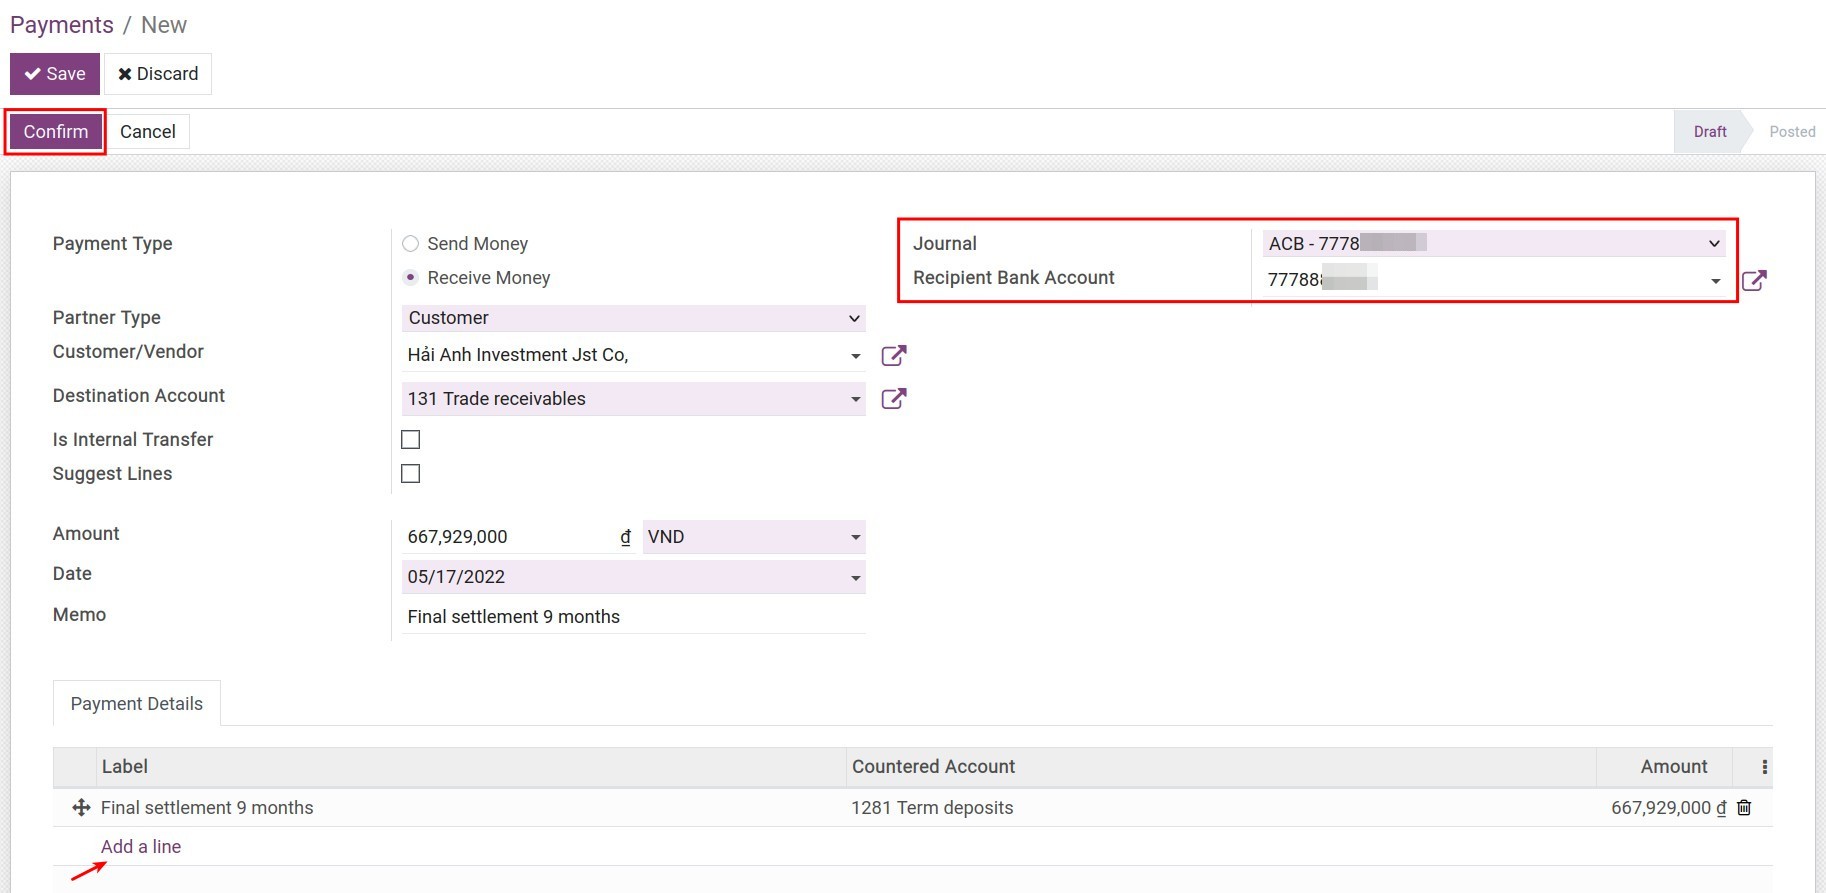Switch to the Payment Details tab

point(137,704)
